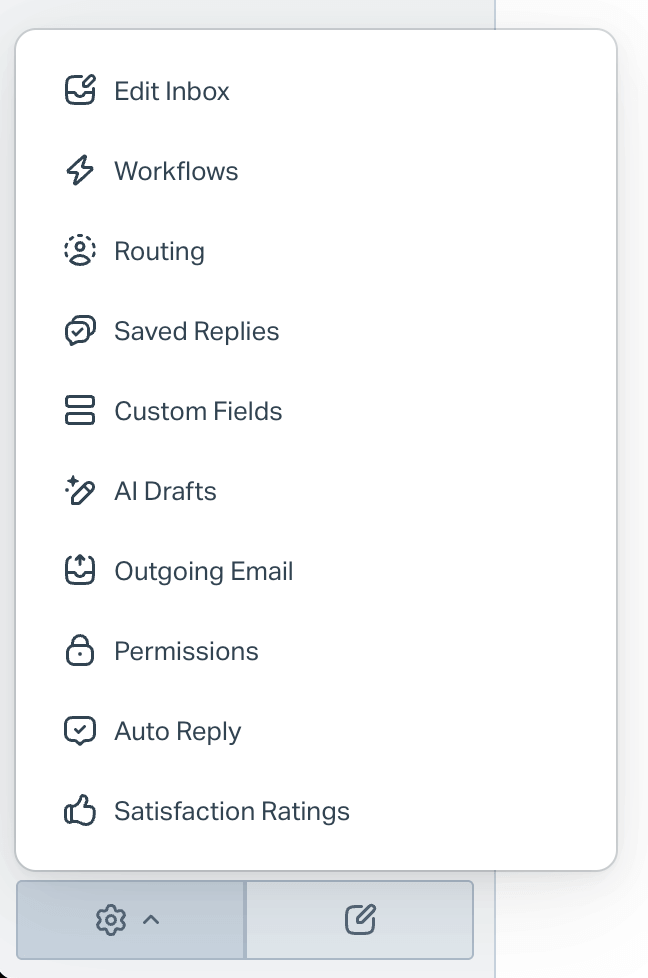Open the Saved Replies menu label
The width and height of the screenshot is (648, 978).
pos(196,331)
